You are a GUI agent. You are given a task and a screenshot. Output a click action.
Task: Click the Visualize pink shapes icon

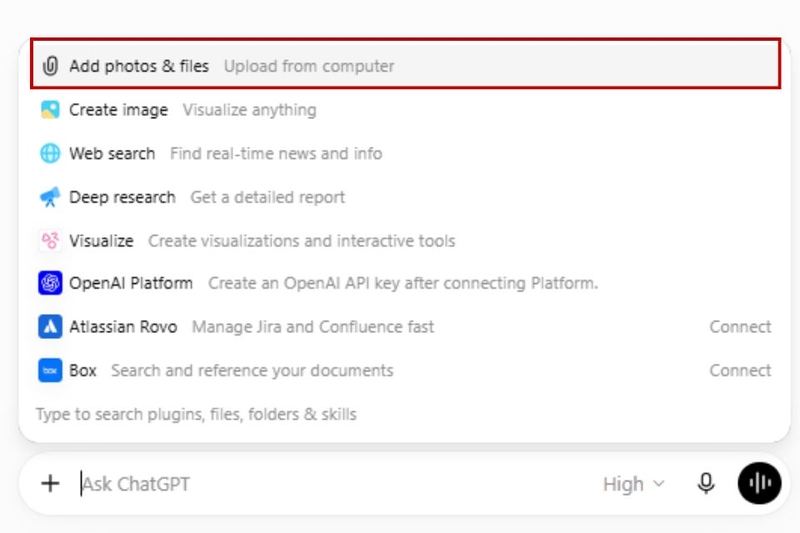tap(50, 240)
